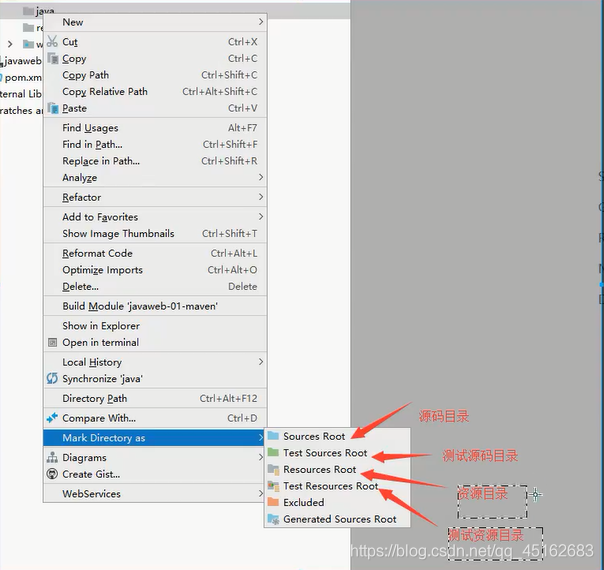Click the Ctrl+Shift+C shortcut text
This screenshot has width=604, height=570.
click(x=229, y=75)
